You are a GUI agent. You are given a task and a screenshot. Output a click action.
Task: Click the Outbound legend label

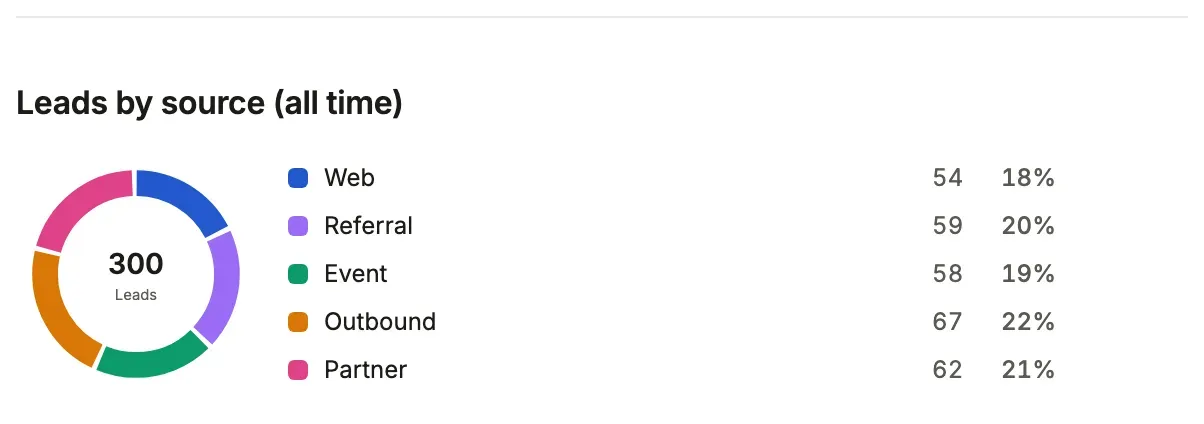point(380,322)
